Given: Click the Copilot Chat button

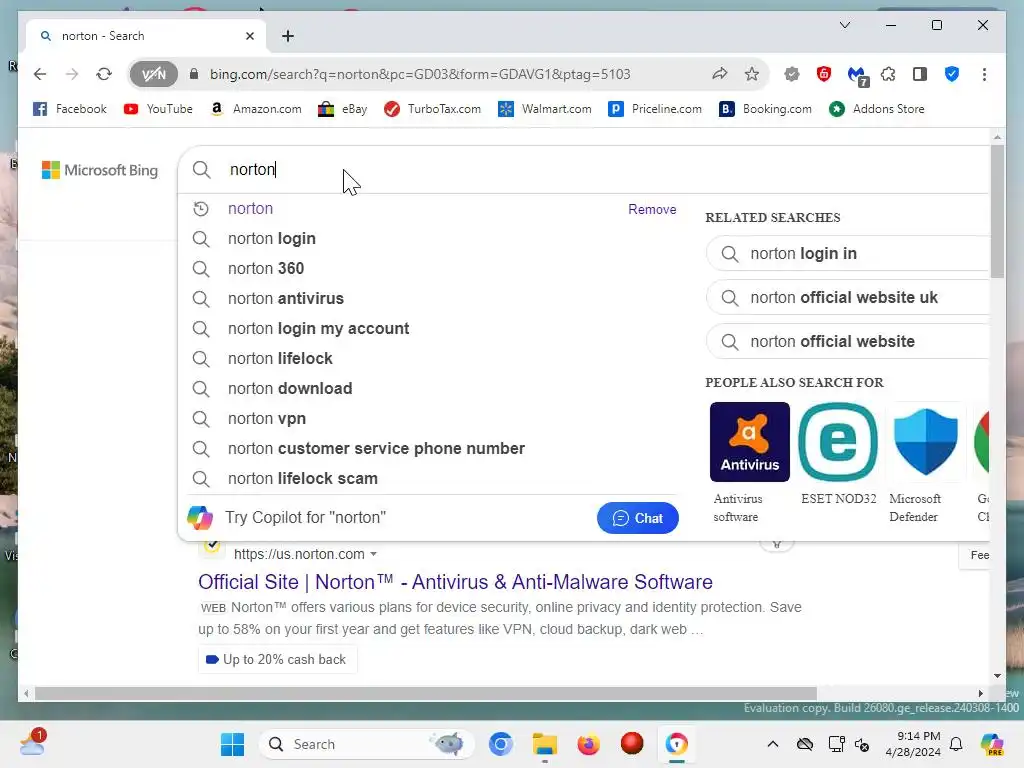Looking at the screenshot, I should coord(637,518).
